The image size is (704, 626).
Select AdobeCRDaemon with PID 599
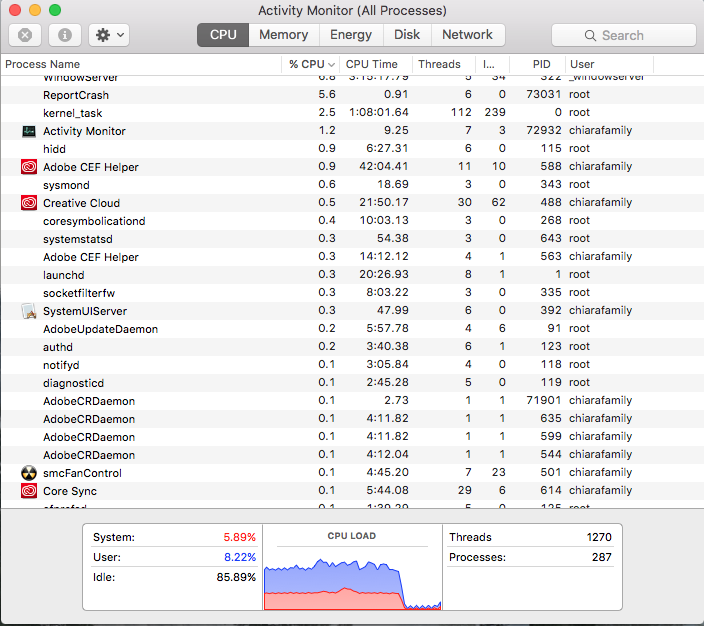pos(352,436)
